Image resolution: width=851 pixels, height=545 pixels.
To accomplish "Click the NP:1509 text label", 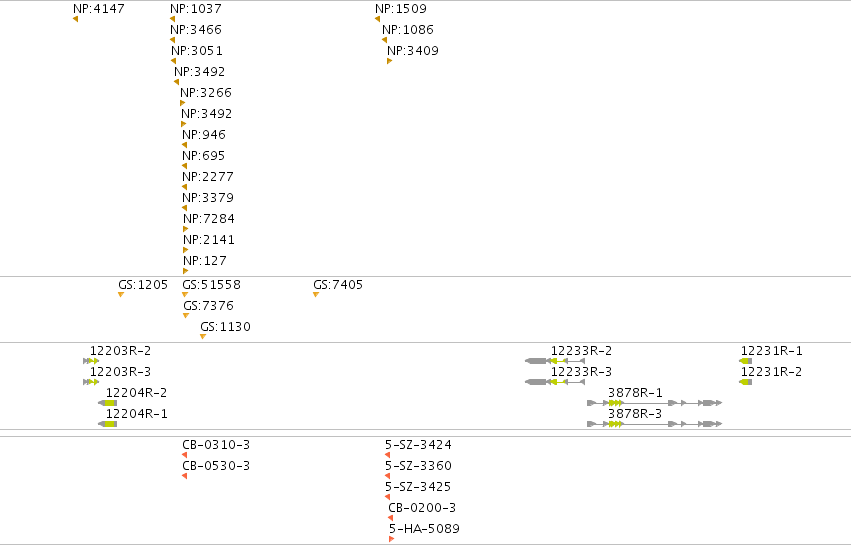I will point(401,9).
